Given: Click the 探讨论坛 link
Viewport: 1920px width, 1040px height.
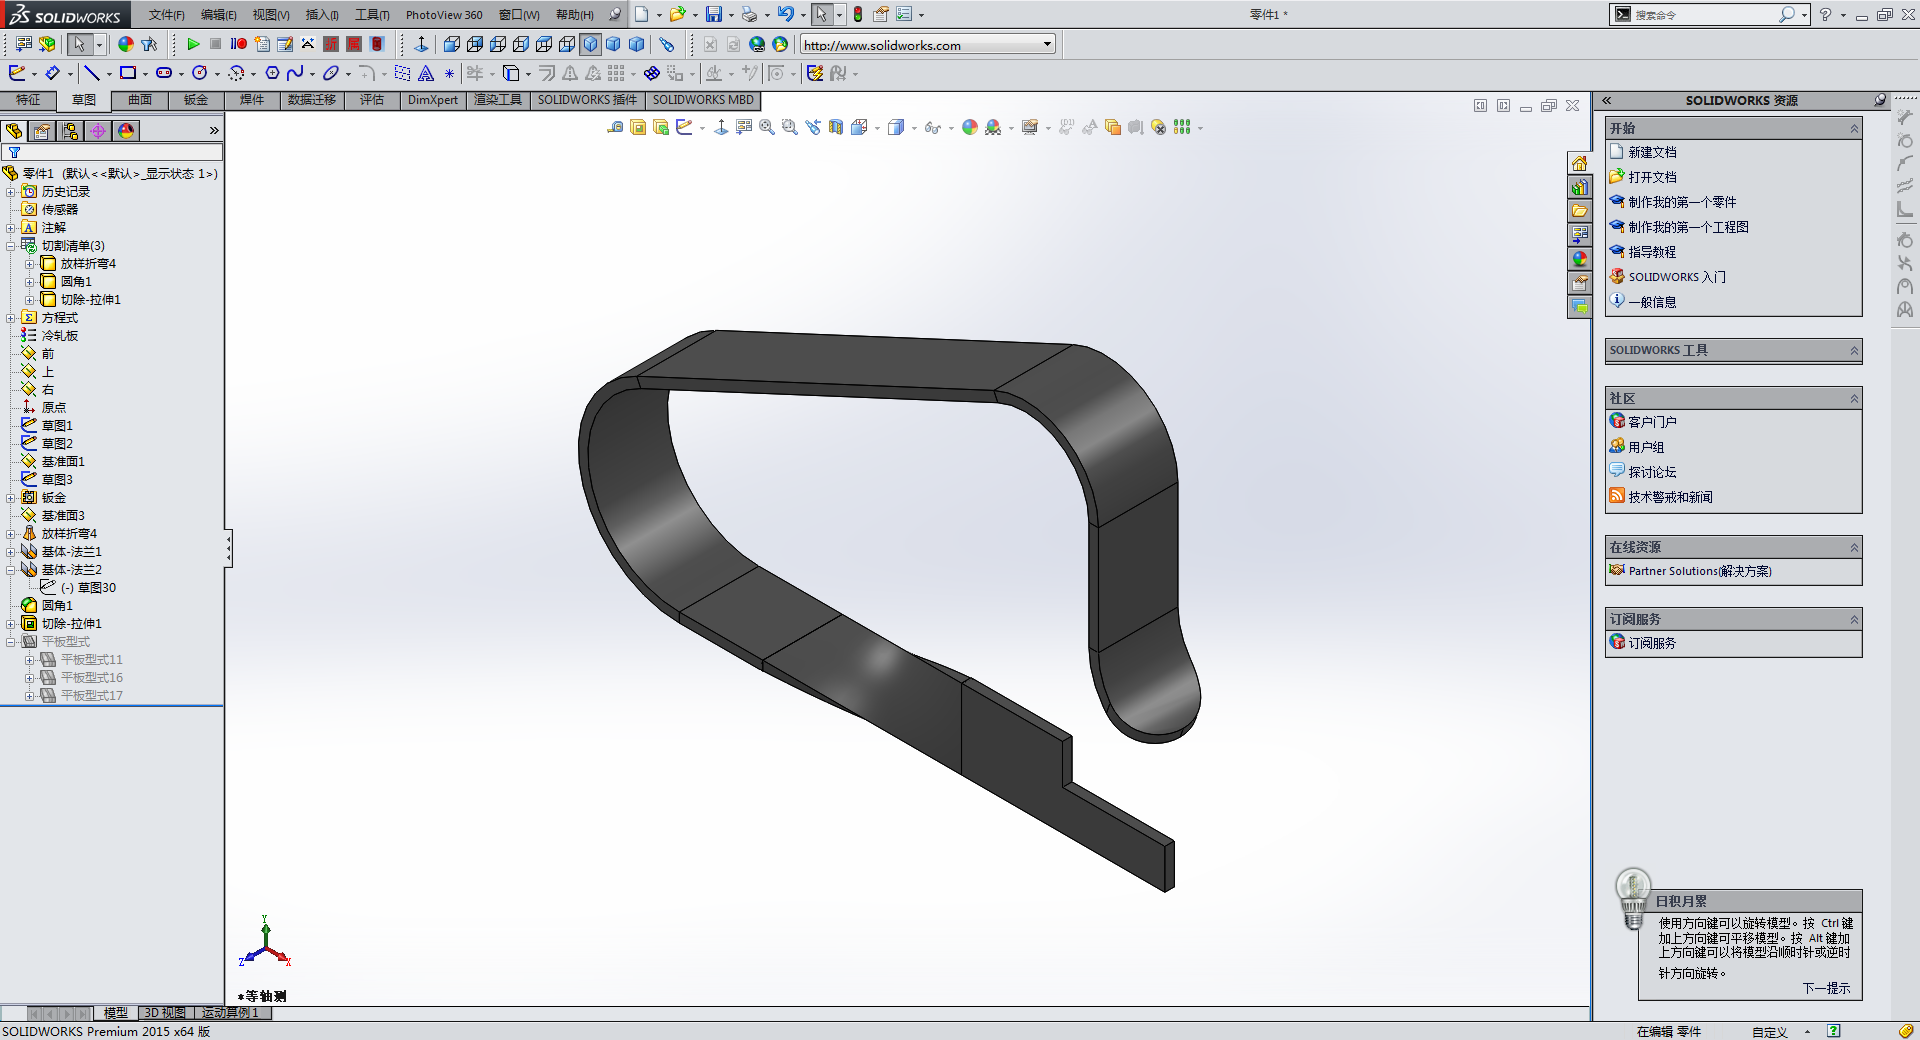Looking at the screenshot, I should tap(1652, 472).
